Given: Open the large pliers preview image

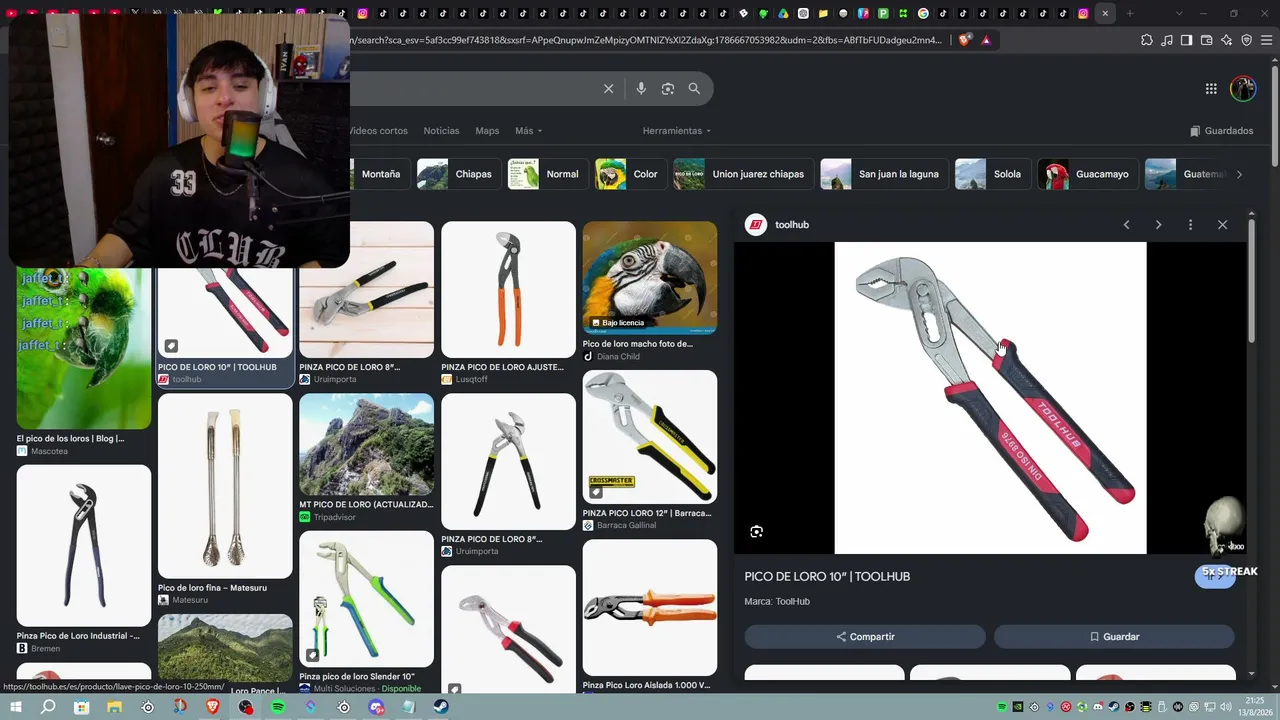Looking at the screenshot, I should click(x=990, y=398).
